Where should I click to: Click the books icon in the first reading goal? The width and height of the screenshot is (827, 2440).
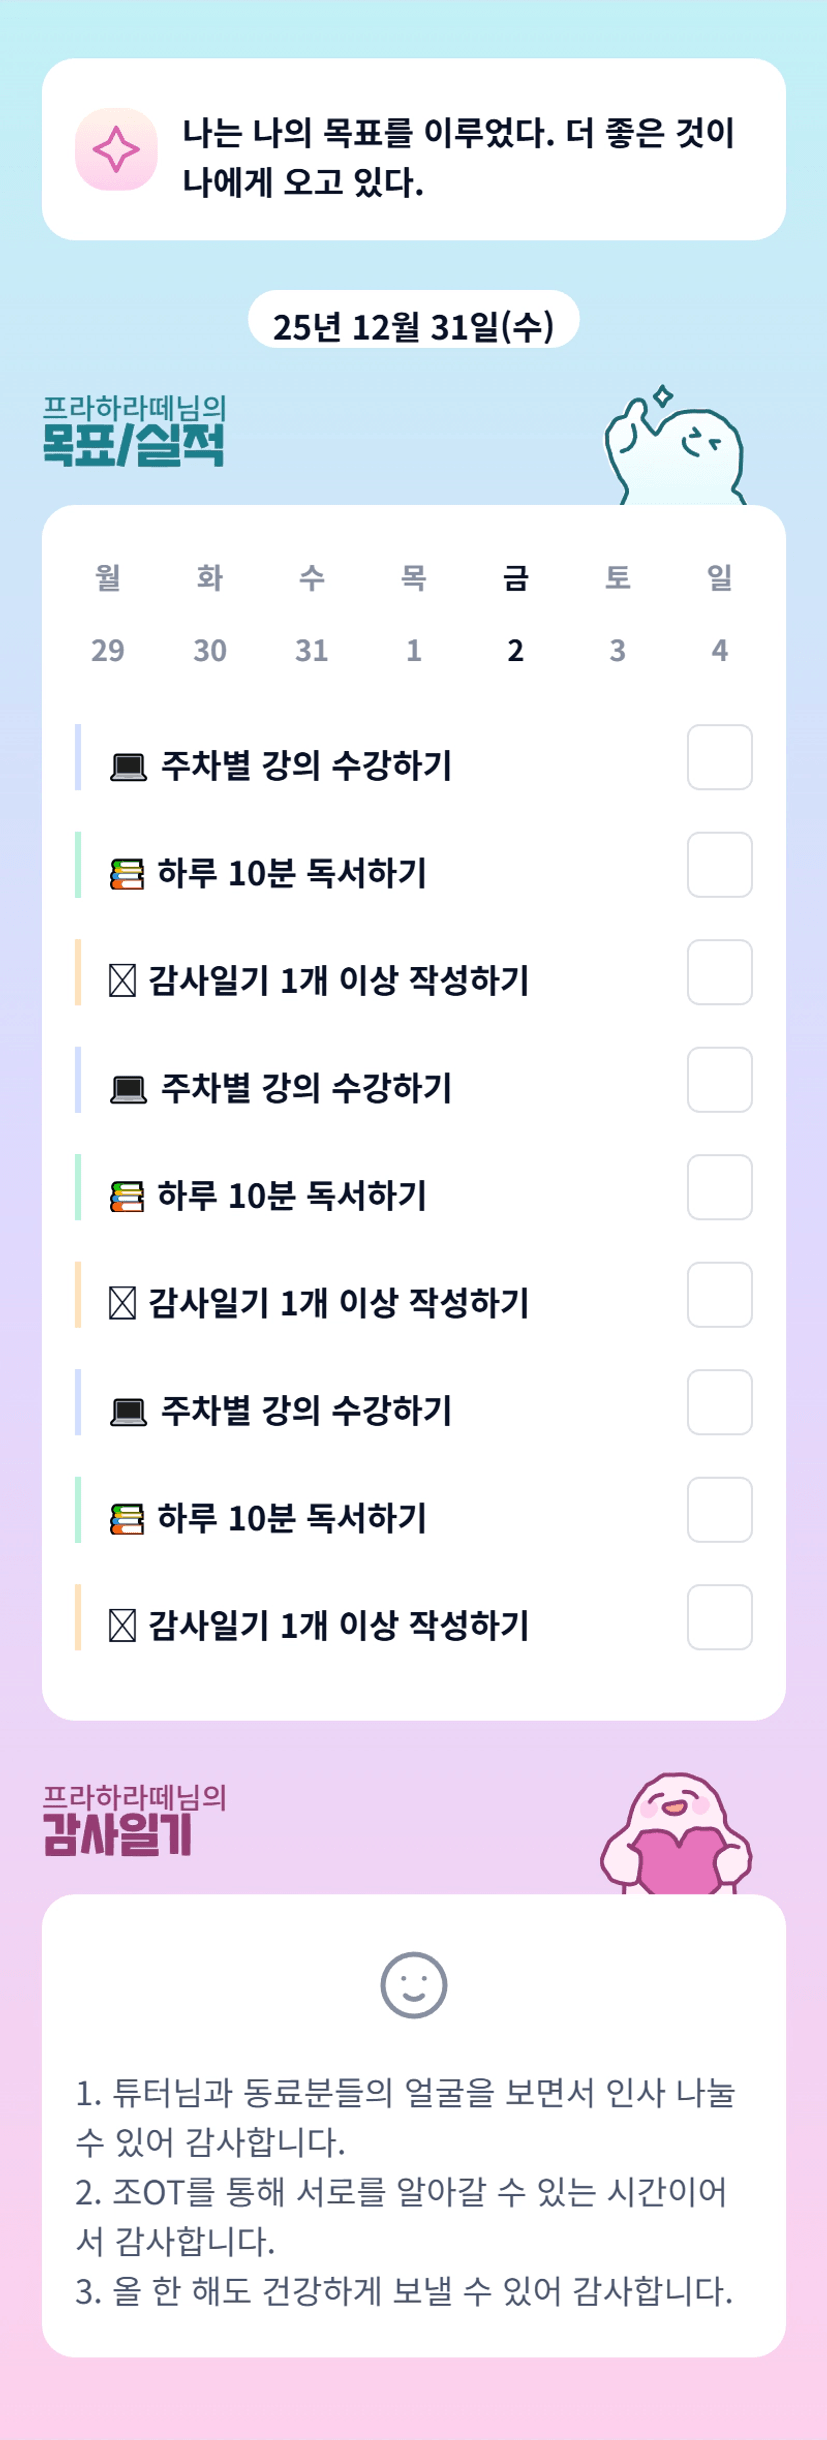[x=127, y=874]
